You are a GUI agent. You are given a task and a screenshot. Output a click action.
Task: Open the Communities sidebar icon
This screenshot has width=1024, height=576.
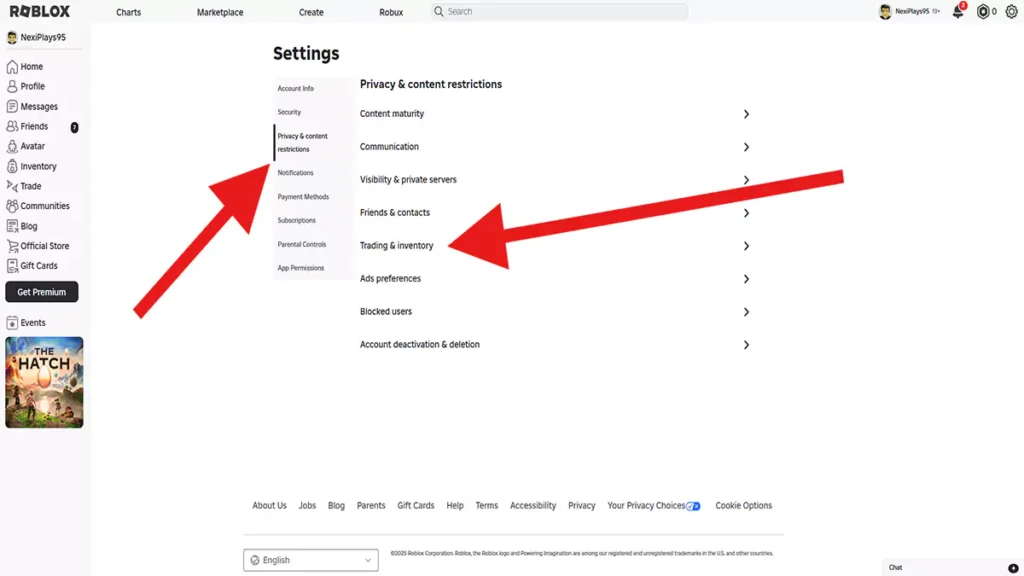(12, 206)
